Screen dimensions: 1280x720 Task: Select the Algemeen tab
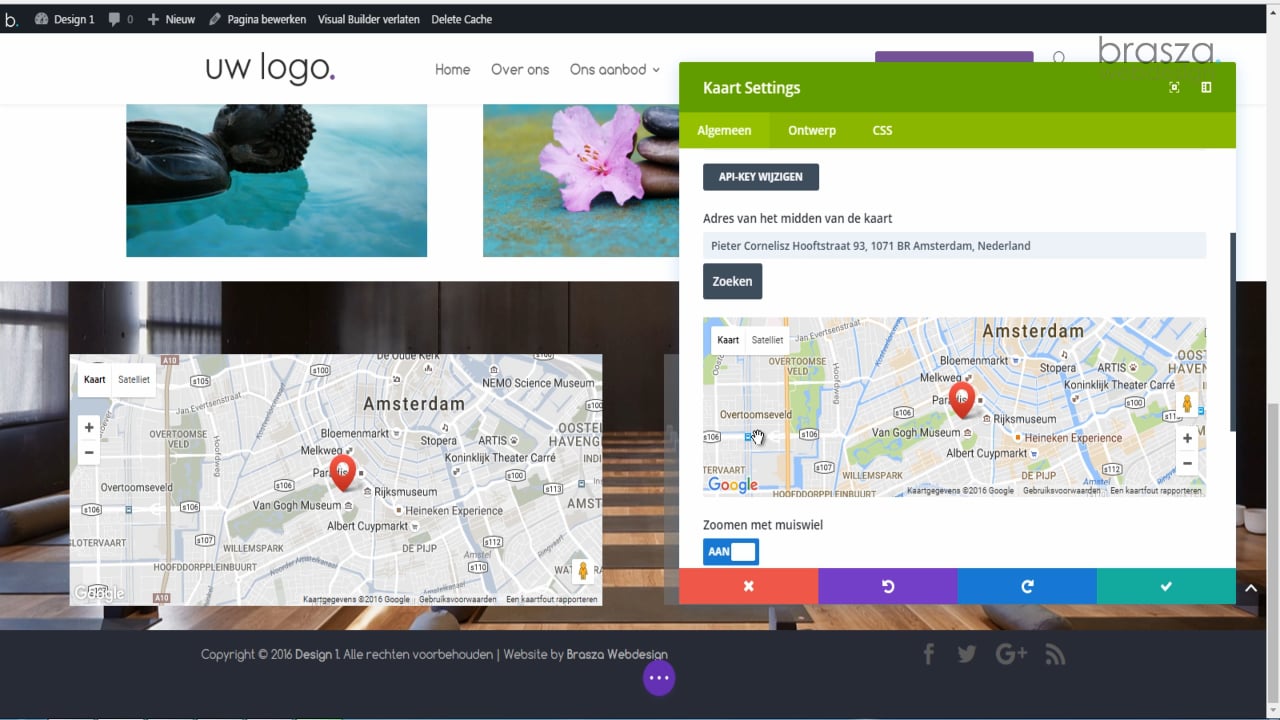coord(724,130)
